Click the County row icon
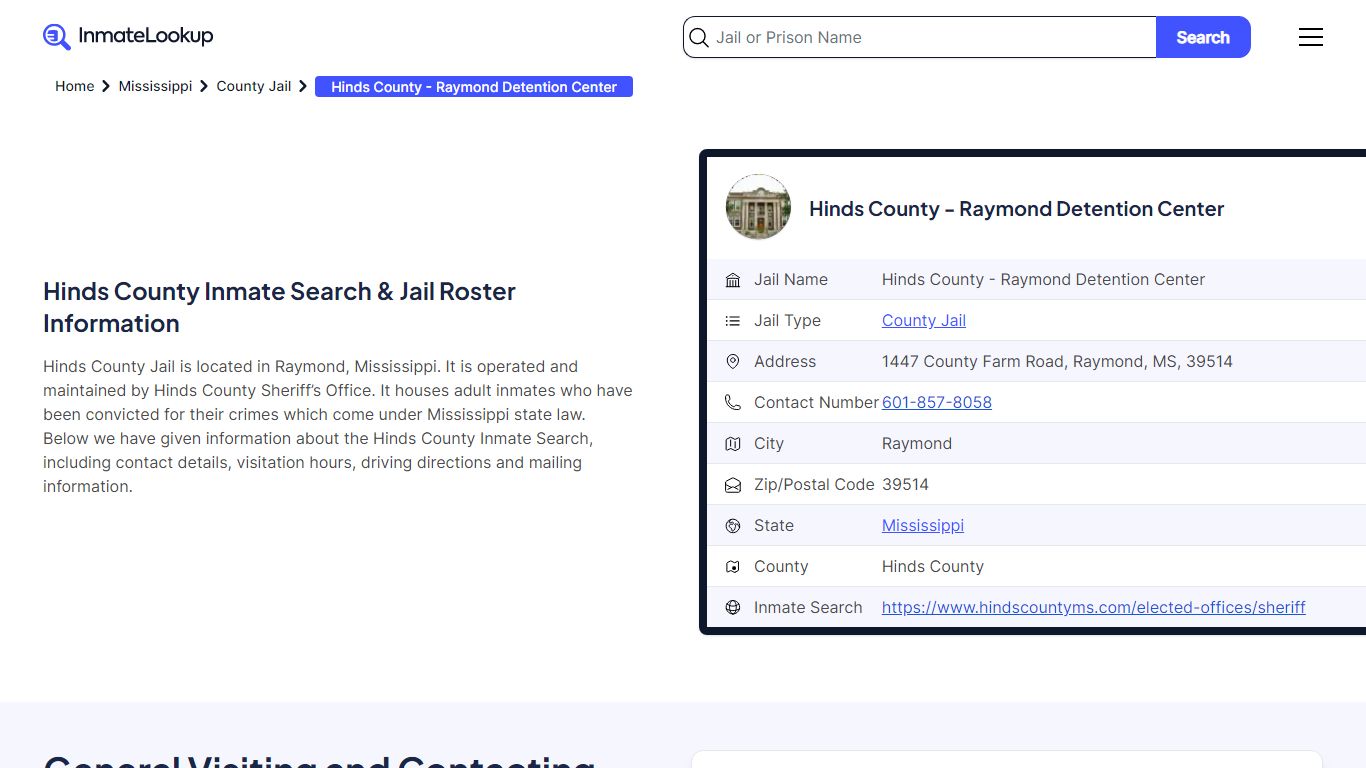1366x768 pixels. (x=733, y=567)
